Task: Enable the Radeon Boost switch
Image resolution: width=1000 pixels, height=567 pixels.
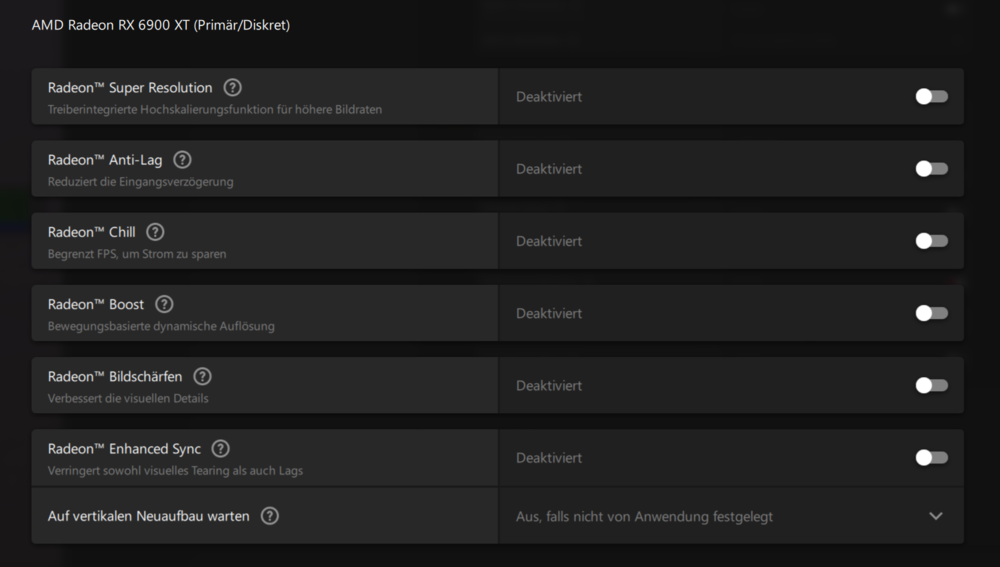Action: [x=931, y=313]
